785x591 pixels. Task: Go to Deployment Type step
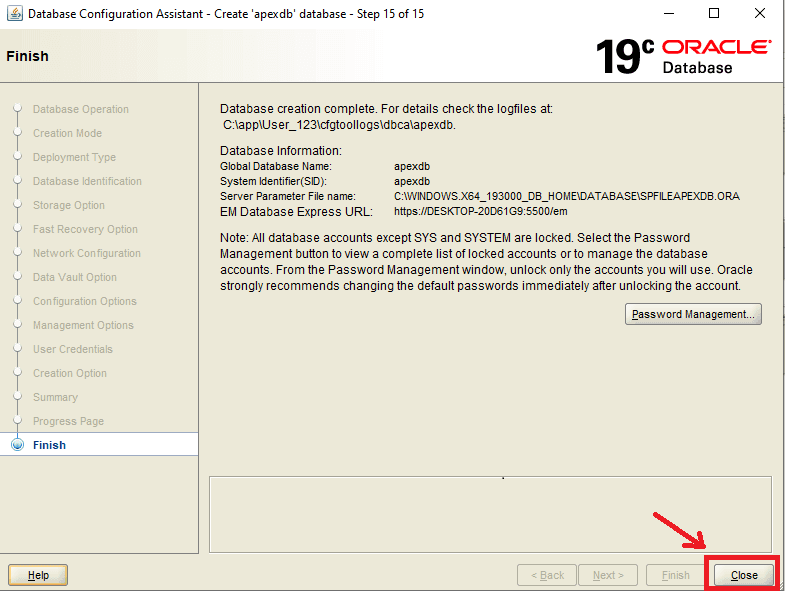click(x=74, y=157)
